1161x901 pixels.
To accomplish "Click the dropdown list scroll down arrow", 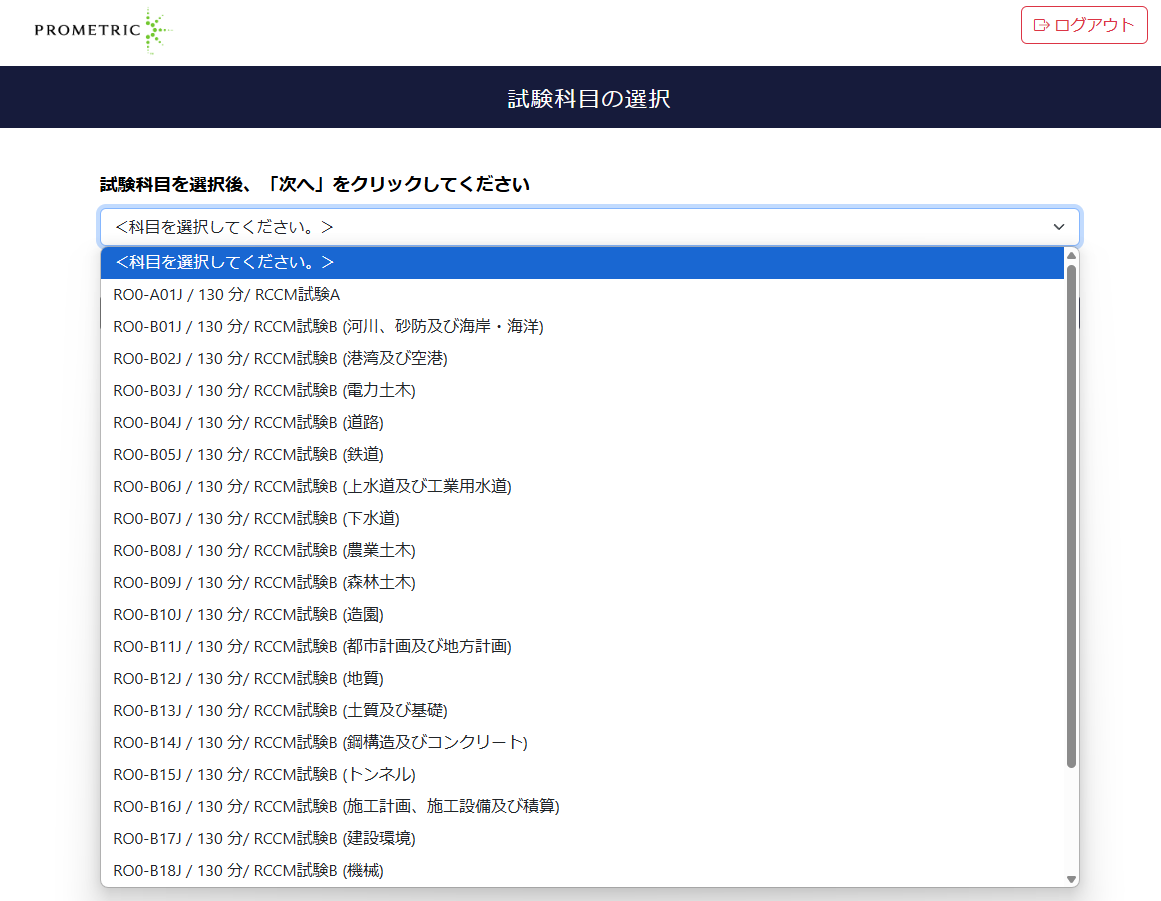I will pyautogui.click(x=1071, y=879).
